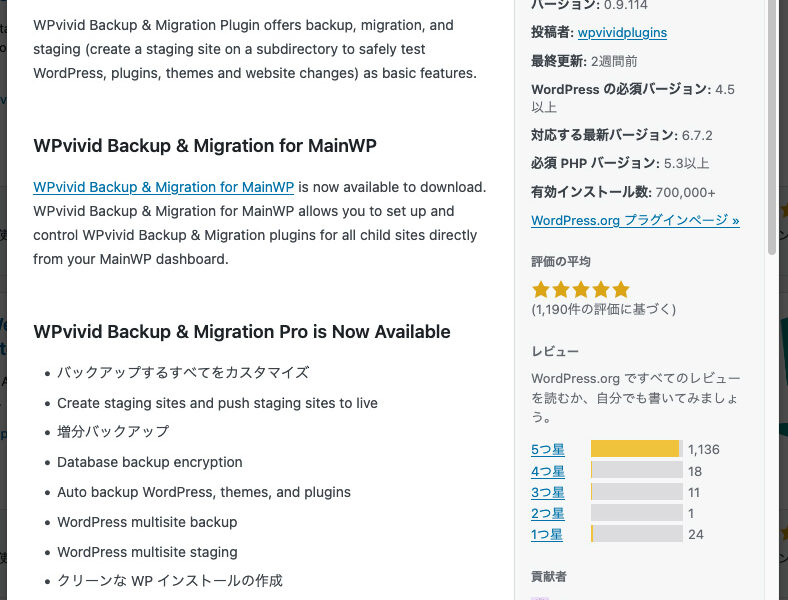Click the 1つ星 reviews link

coord(547,535)
